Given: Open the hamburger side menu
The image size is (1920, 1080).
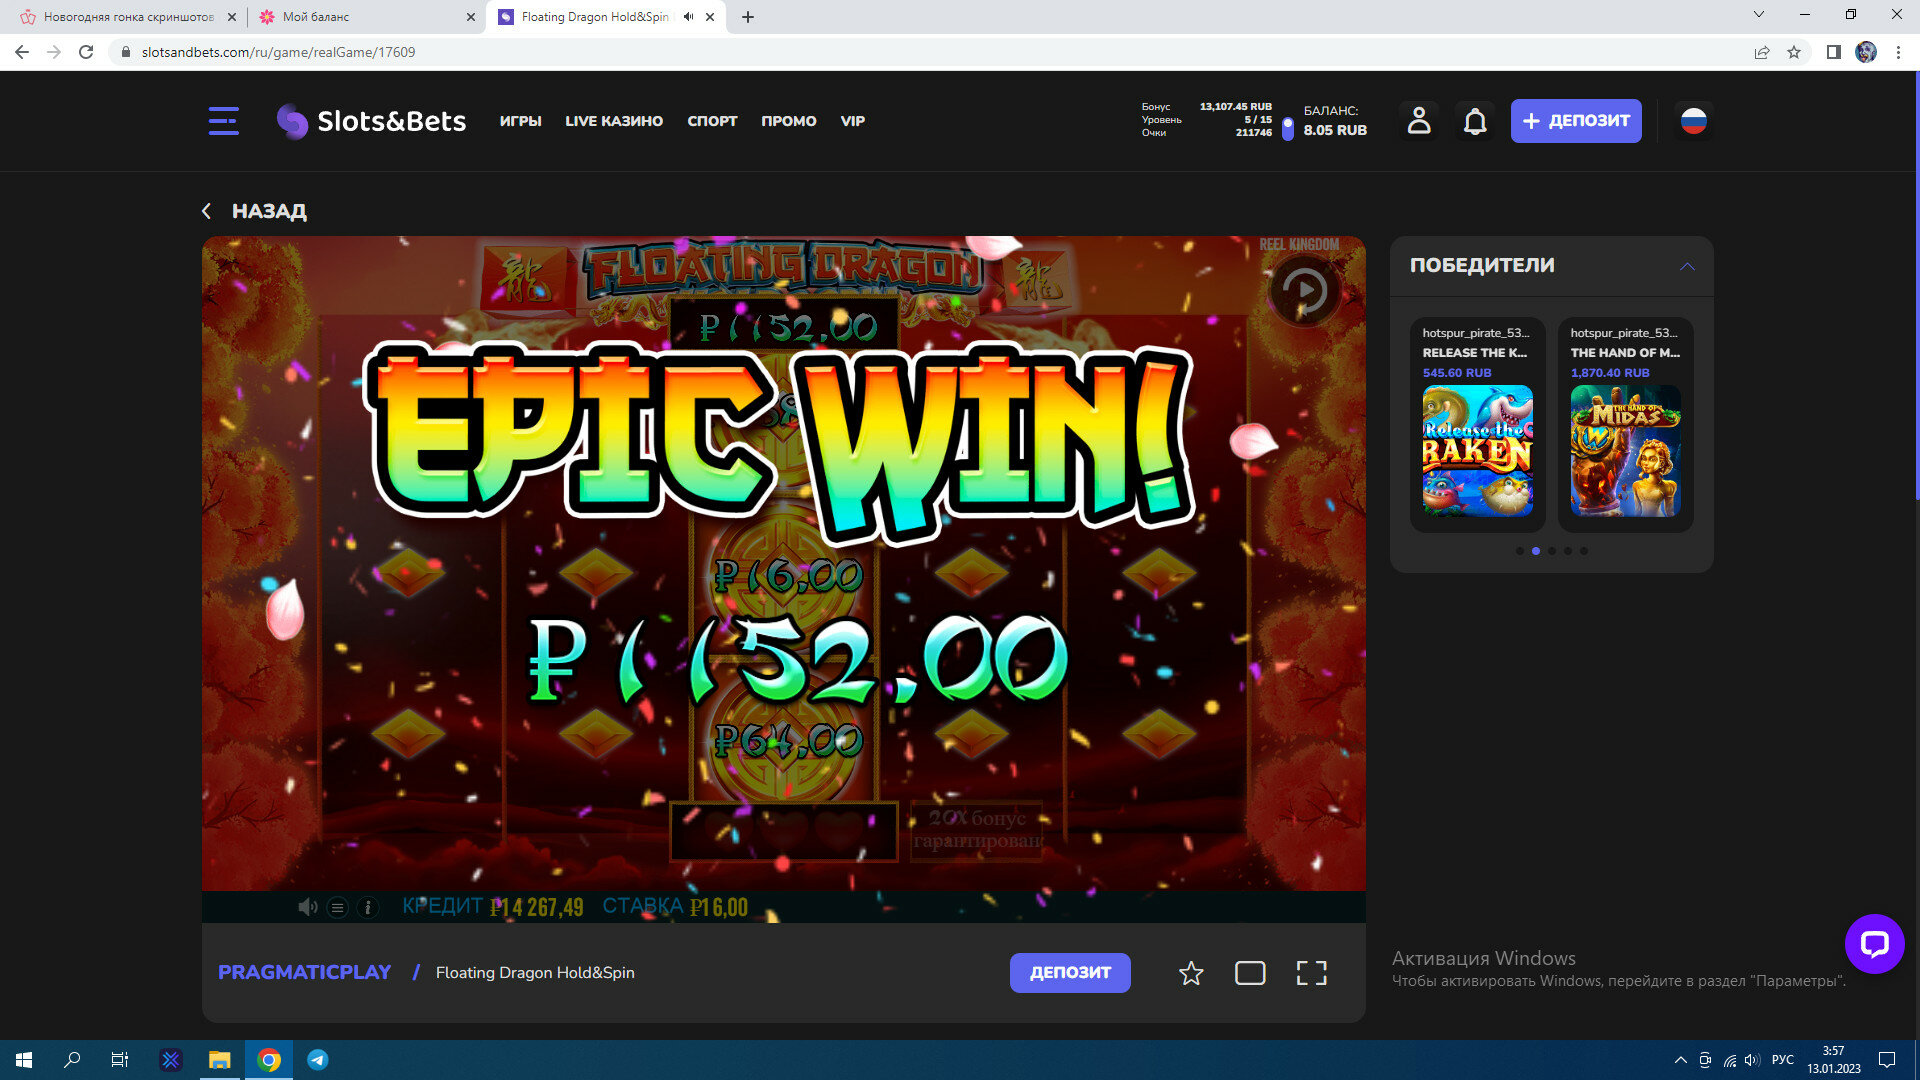Looking at the screenshot, I should (223, 121).
